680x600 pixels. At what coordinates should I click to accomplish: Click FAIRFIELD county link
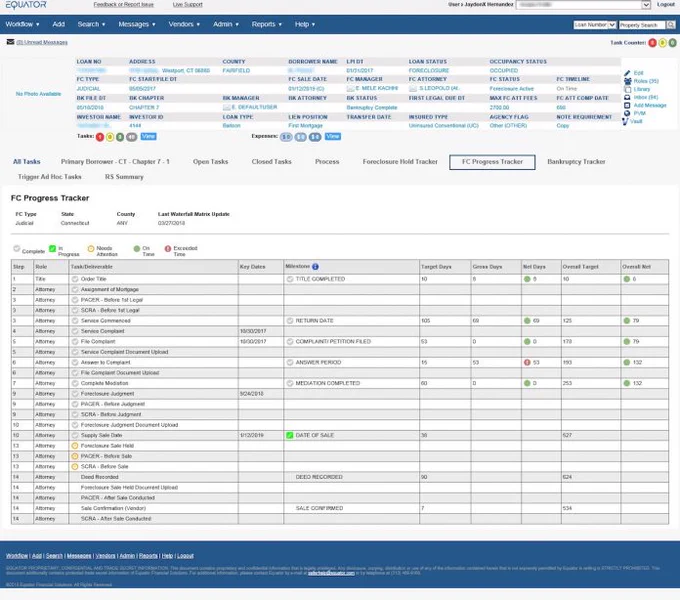(x=236, y=70)
